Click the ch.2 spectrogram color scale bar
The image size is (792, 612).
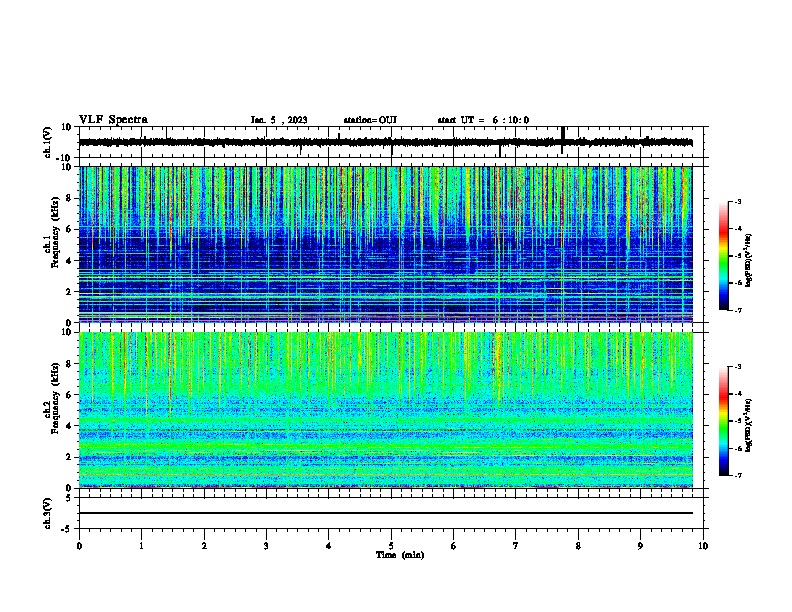724,421
